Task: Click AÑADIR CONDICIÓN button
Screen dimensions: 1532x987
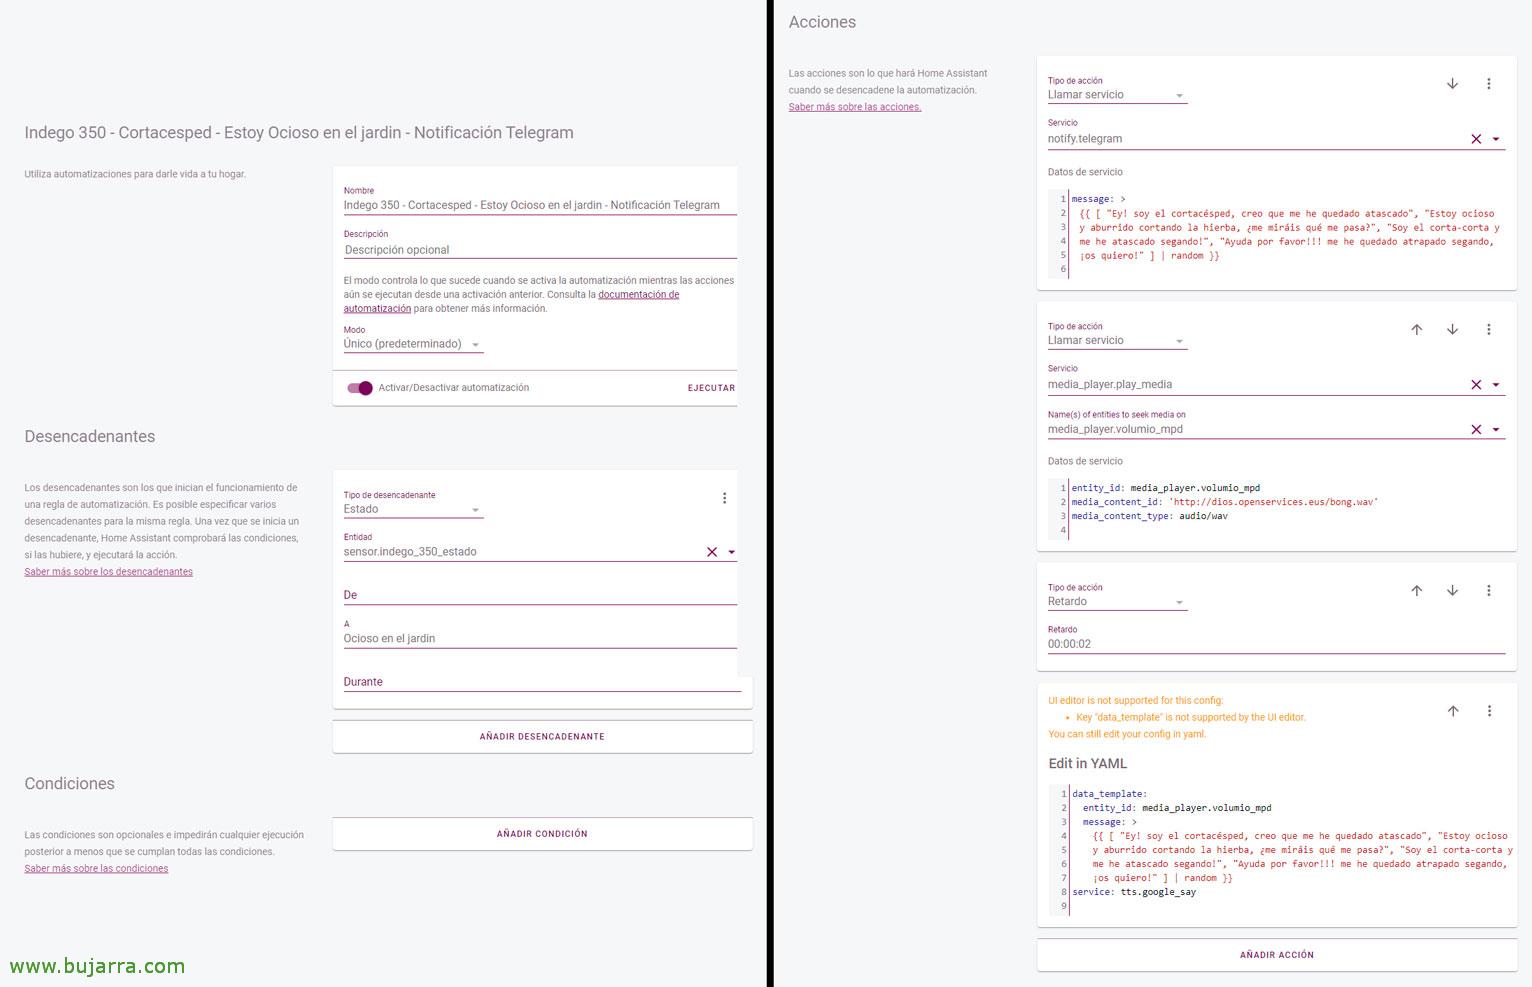Action: click(x=542, y=834)
